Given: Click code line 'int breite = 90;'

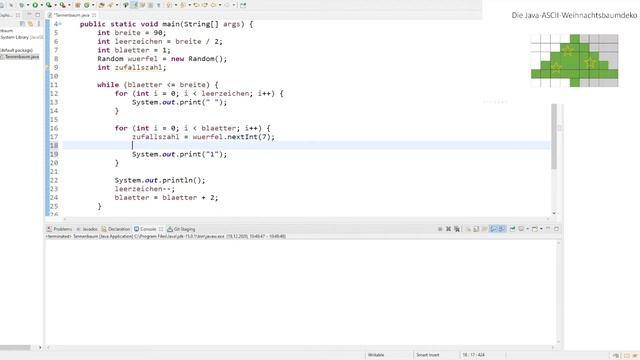Looking at the screenshot, I should coord(131,33).
